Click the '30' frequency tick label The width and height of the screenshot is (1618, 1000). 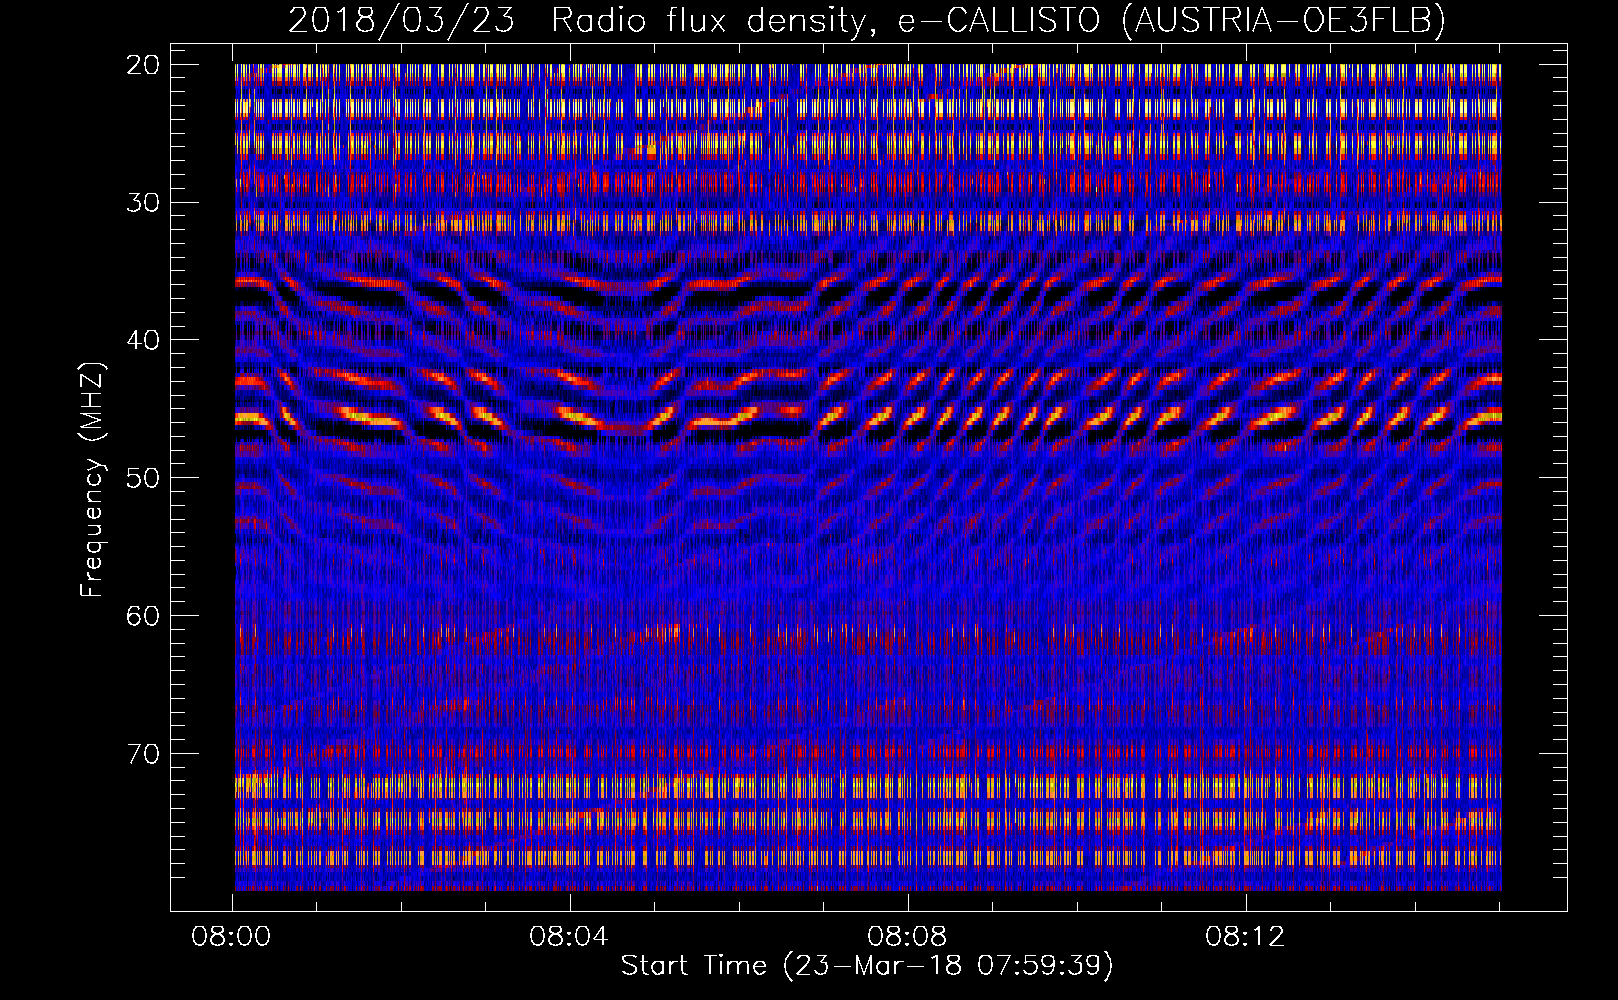[x=144, y=202]
